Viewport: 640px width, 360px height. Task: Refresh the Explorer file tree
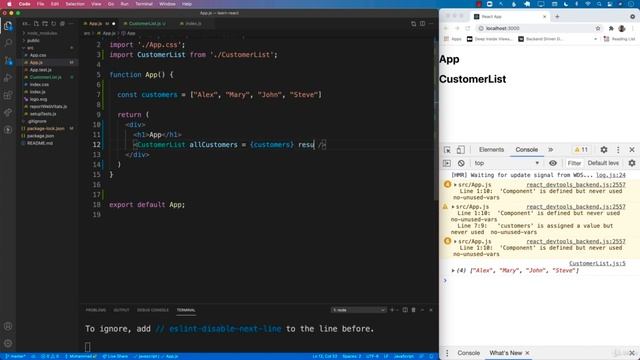click(53, 24)
